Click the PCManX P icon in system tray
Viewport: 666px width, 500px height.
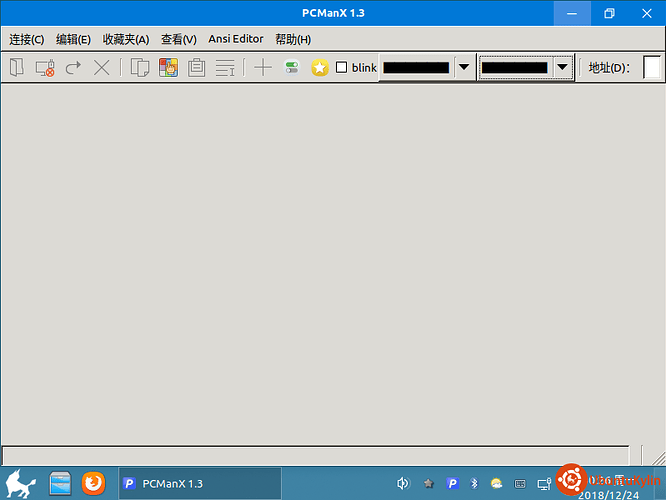452,483
